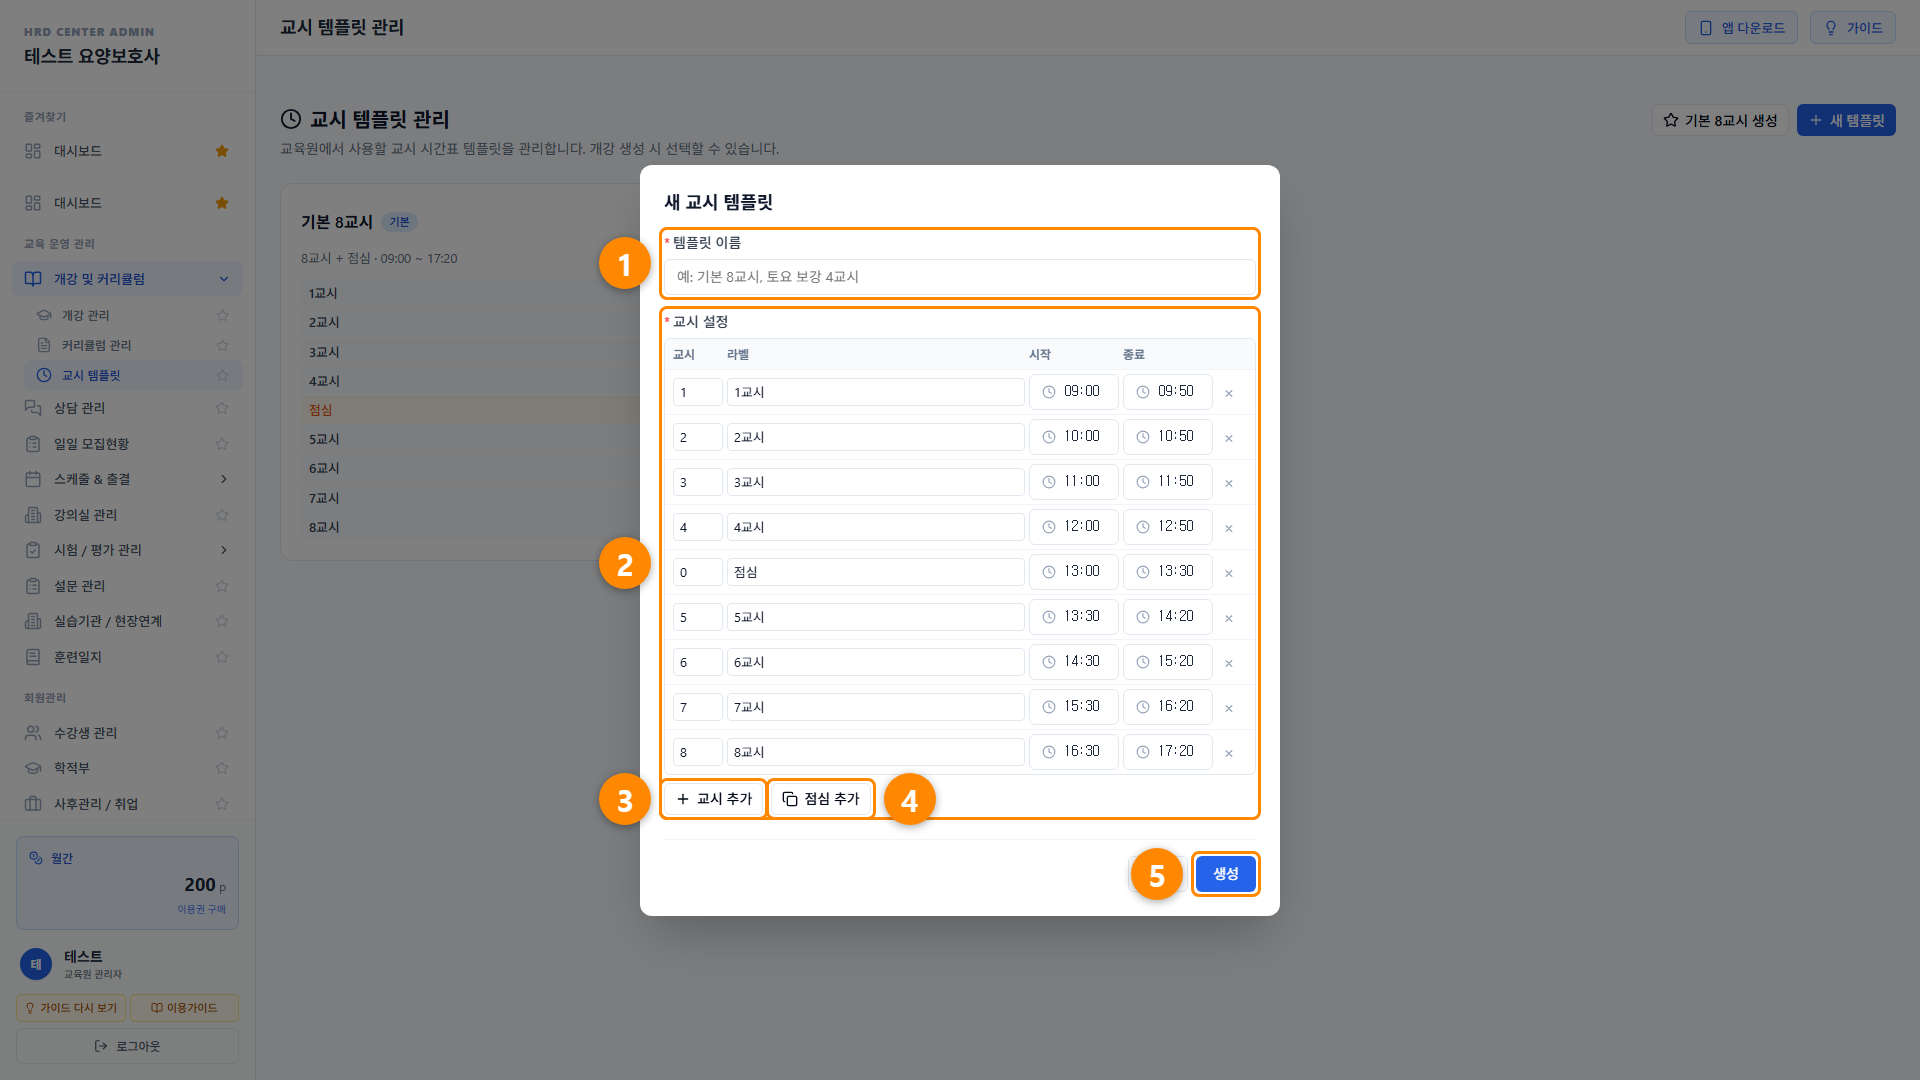Delete the 점심 row using its X icon

click(1229, 573)
